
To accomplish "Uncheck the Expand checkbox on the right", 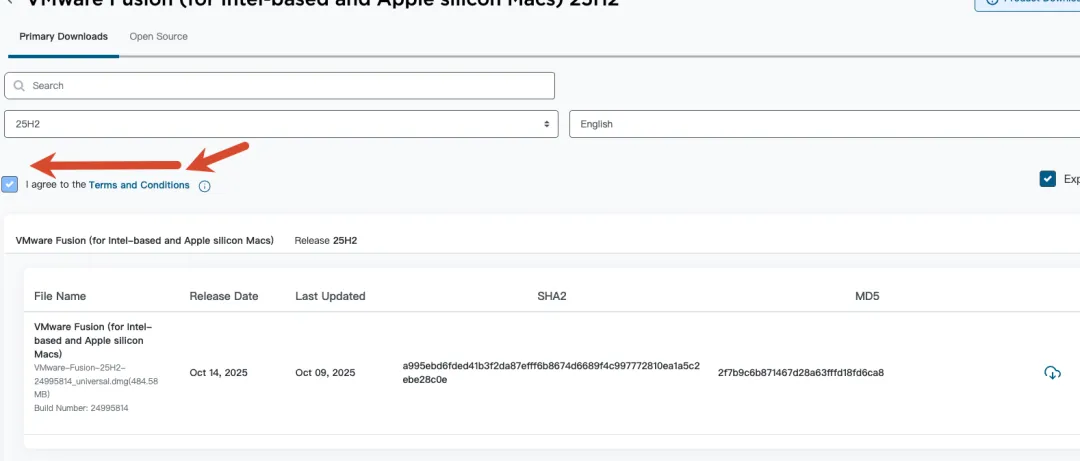I will tap(1048, 179).
